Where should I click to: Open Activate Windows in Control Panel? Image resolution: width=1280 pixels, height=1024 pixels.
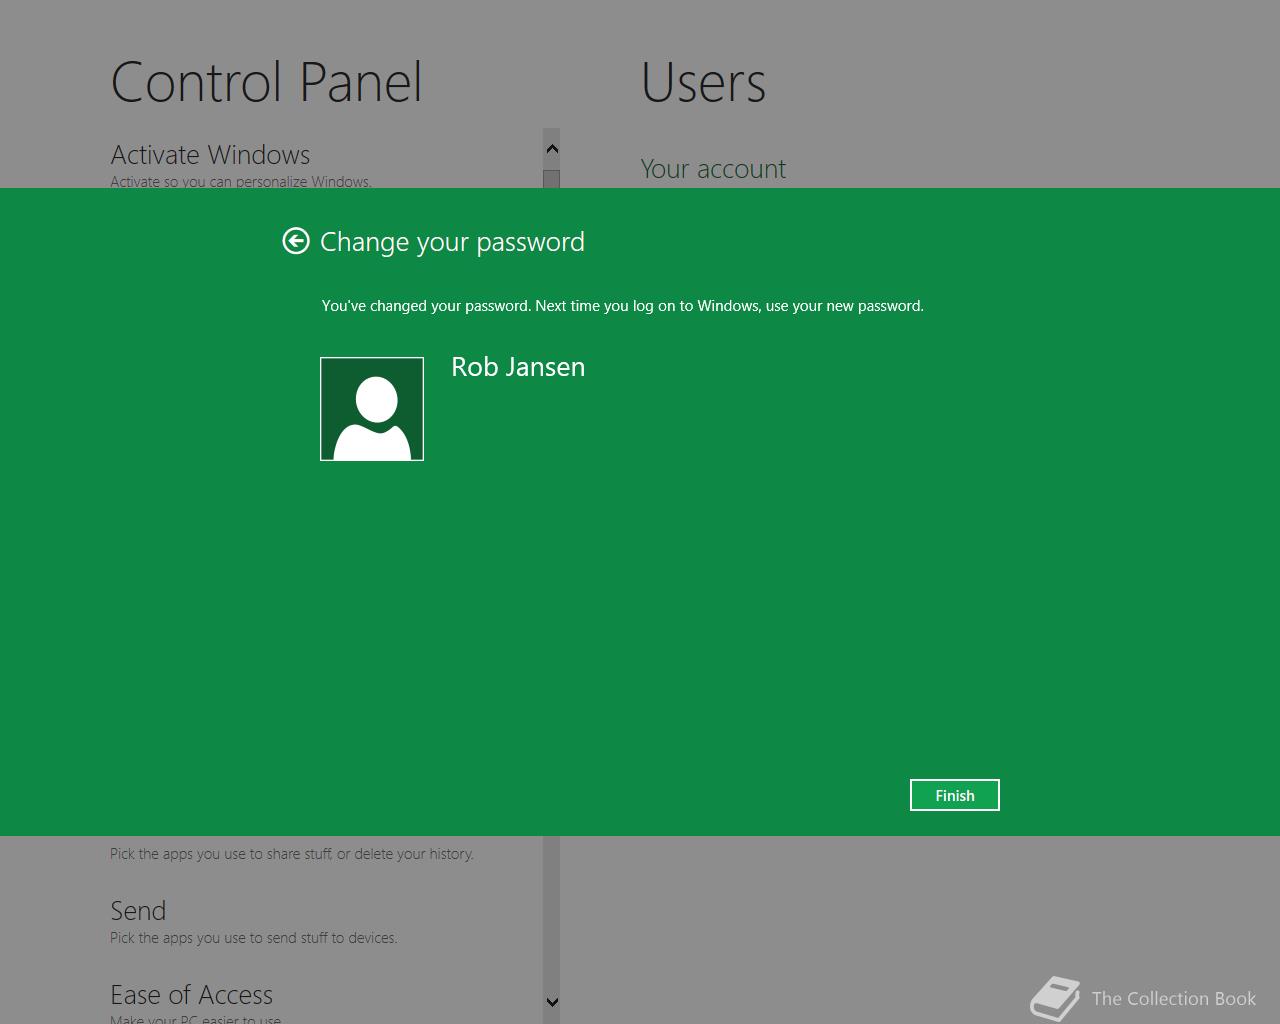210,155
